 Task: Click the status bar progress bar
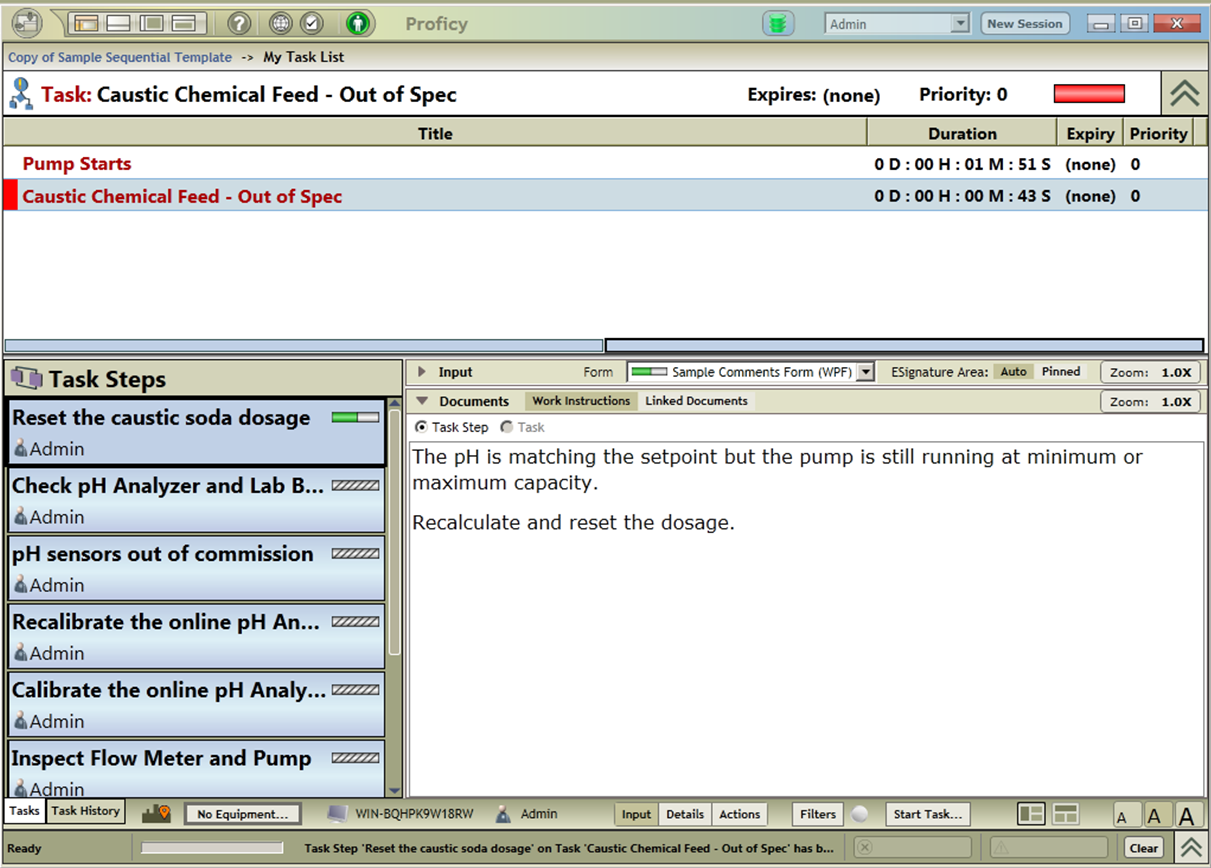212,848
